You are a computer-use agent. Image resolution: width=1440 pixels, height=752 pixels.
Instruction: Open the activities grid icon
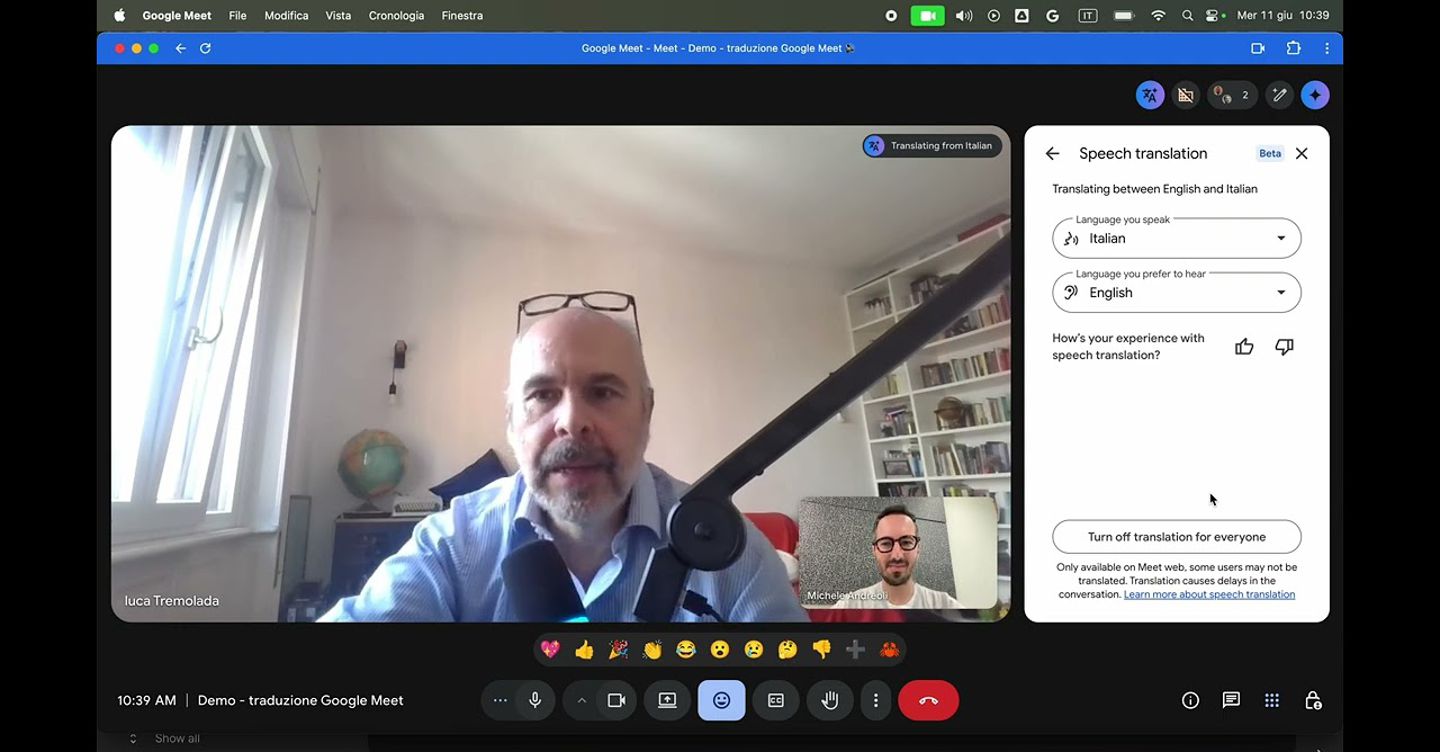tap(1272, 701)
